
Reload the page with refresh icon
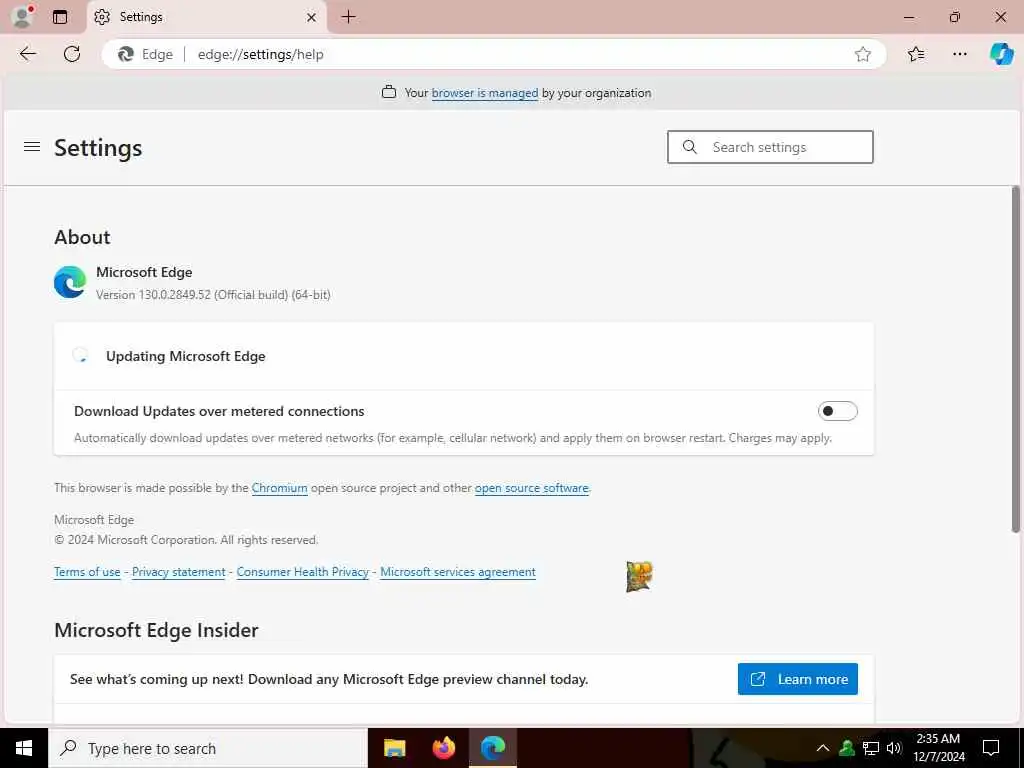(72, 54)
